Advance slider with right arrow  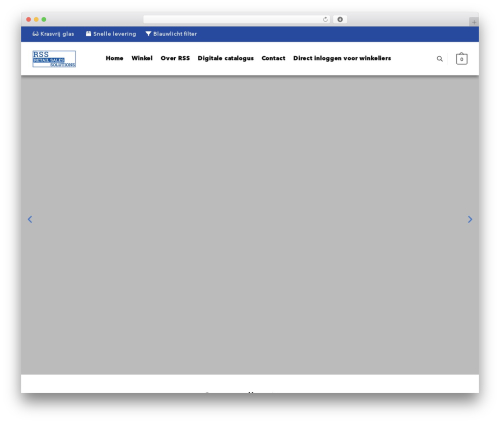coord(470,219)
